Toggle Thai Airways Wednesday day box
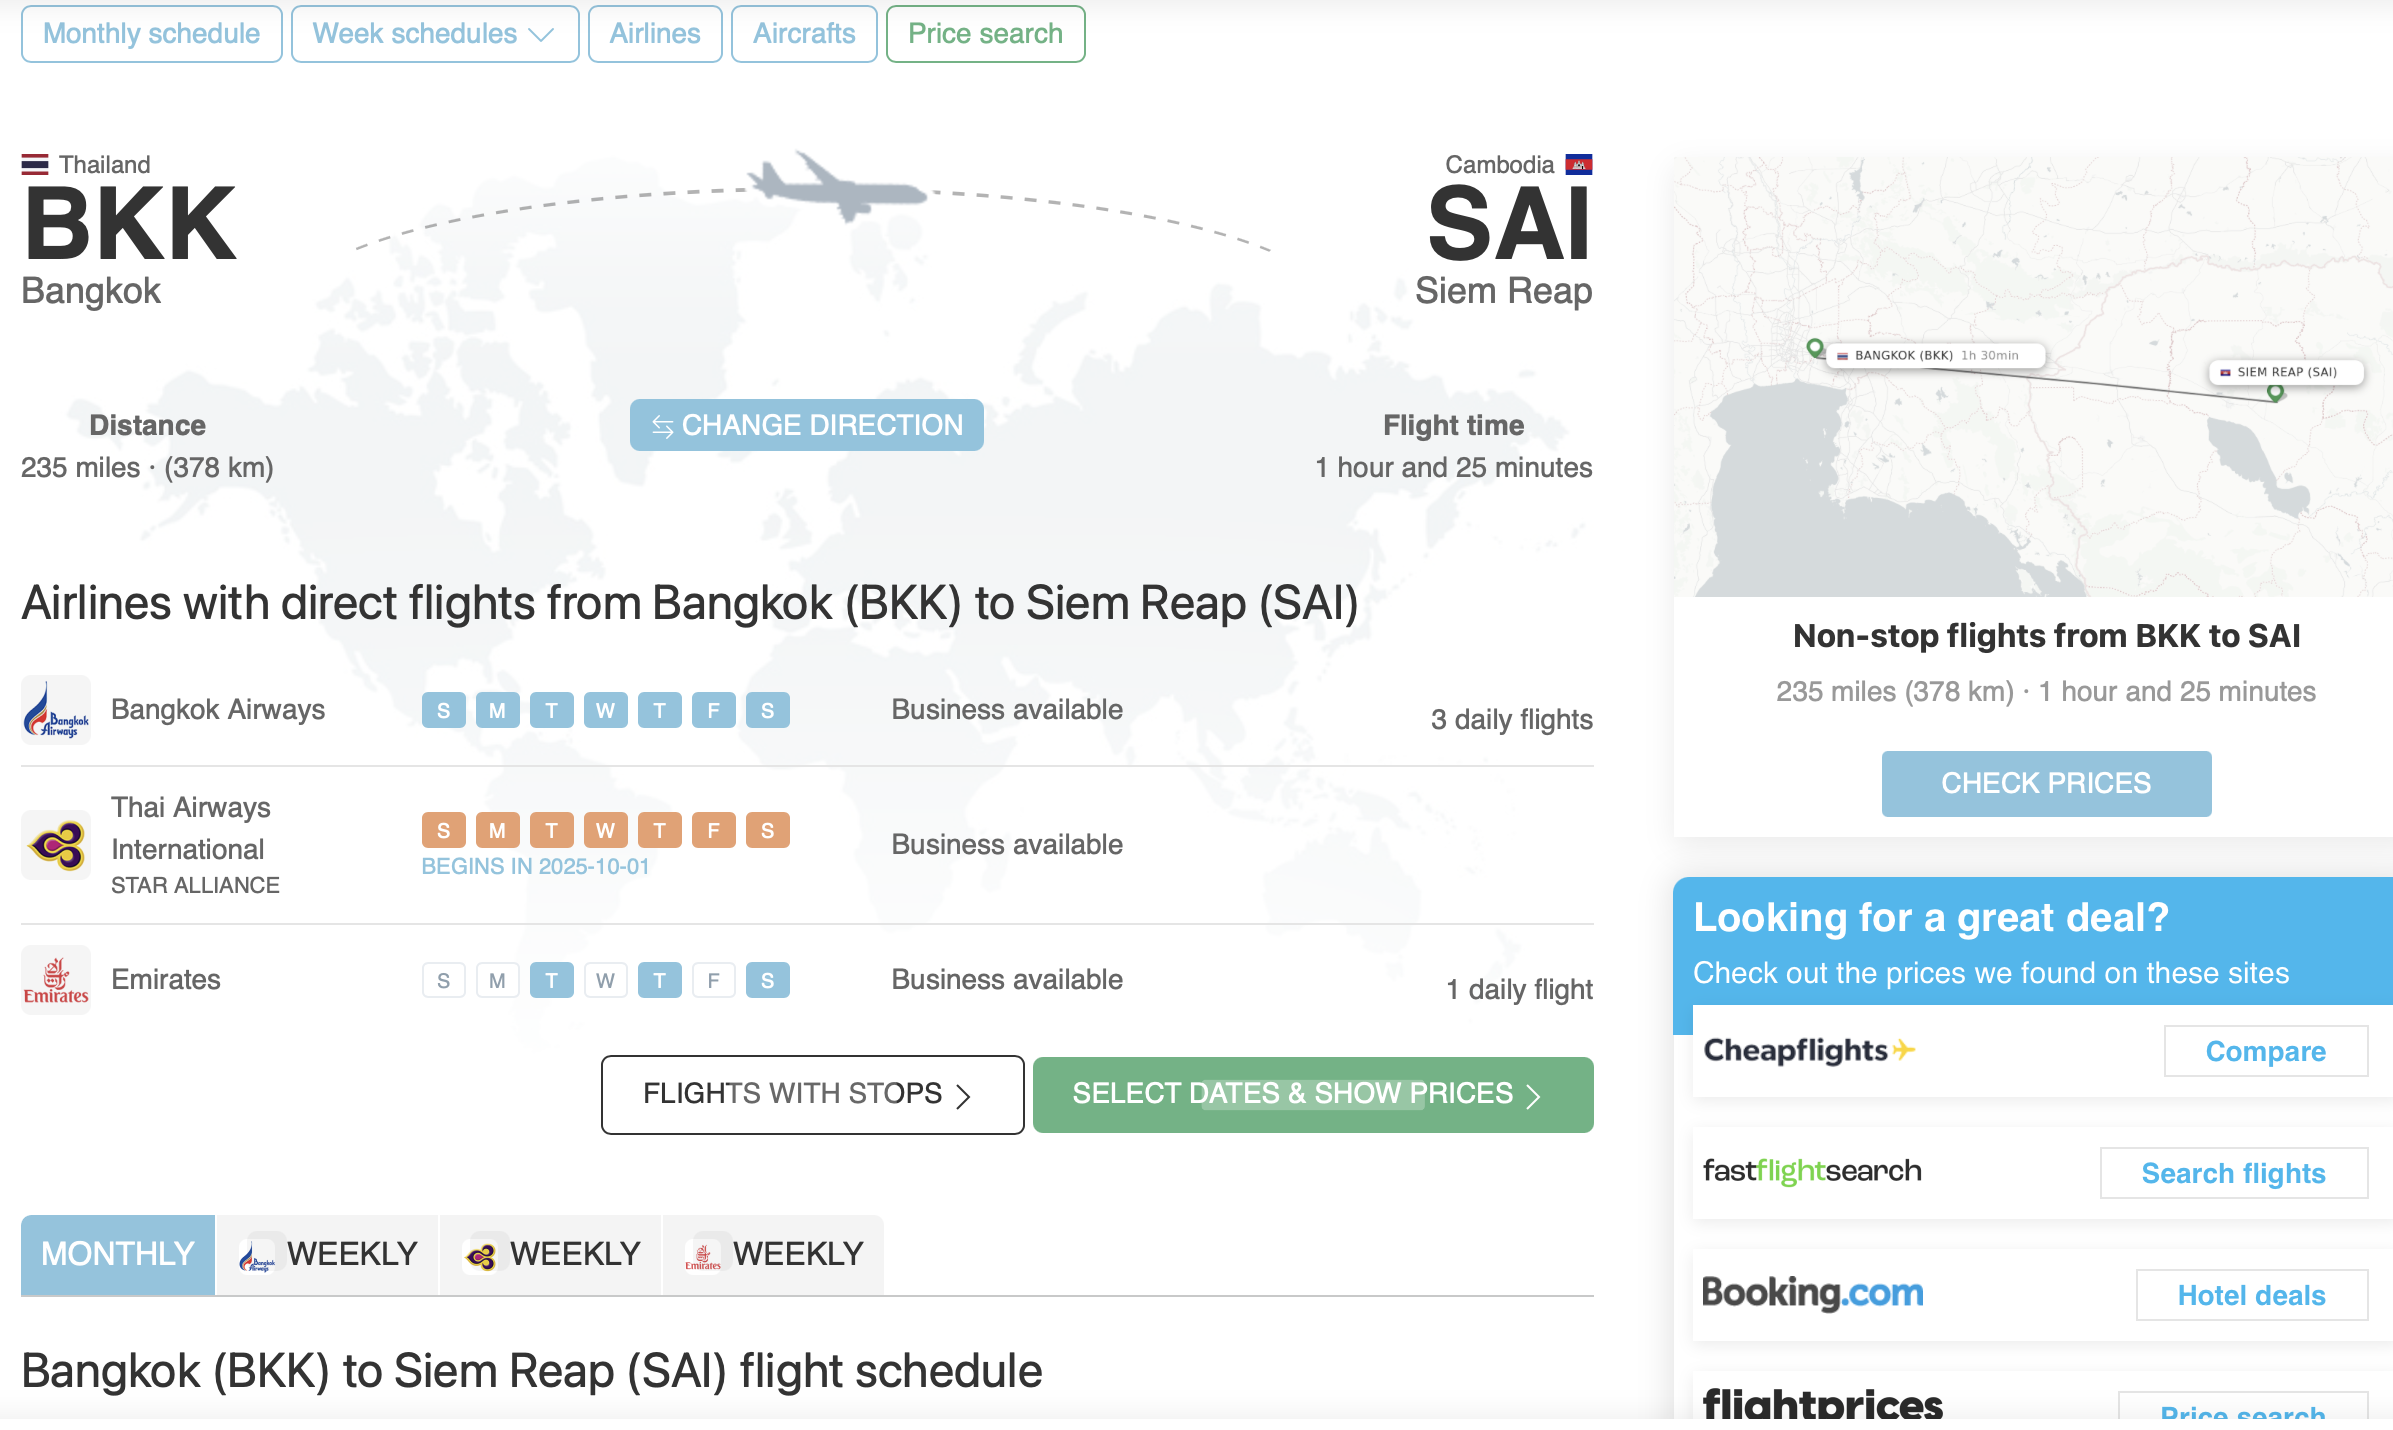Screen dimensions: 2393x1430 606,830
